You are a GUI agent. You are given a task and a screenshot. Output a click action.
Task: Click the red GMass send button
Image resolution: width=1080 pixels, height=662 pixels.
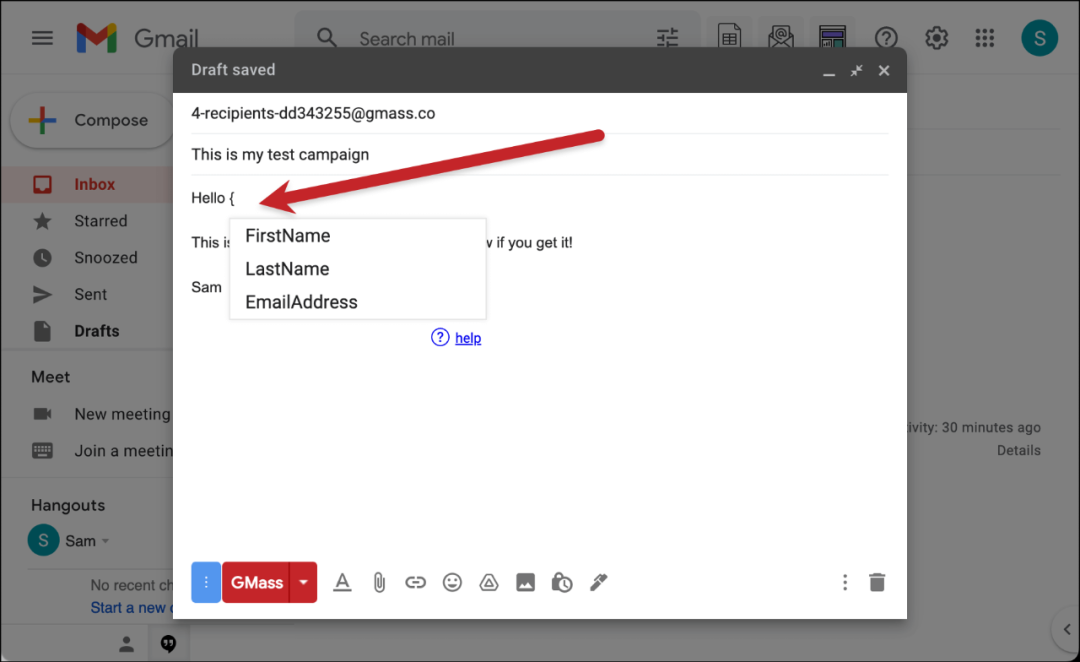point(256,582)
